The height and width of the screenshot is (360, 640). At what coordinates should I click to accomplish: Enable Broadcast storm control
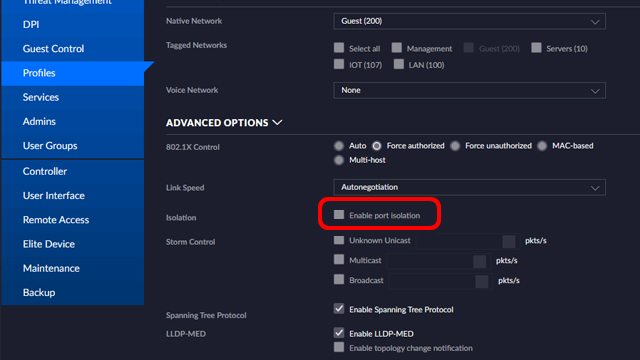[x=339, y=279]
